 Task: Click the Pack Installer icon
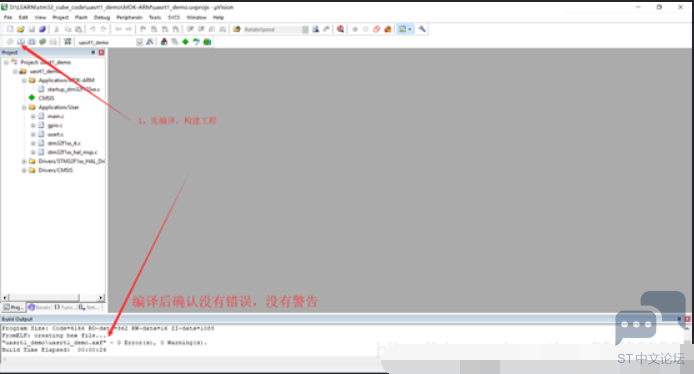[207, 42]
